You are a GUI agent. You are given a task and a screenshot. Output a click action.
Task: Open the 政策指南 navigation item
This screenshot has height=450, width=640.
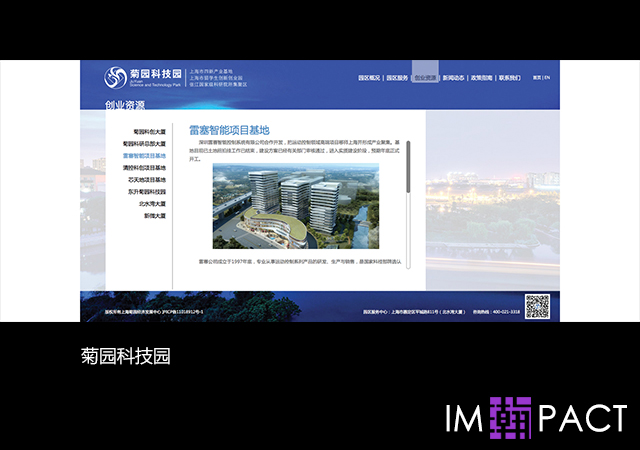(x=482, y=78)
